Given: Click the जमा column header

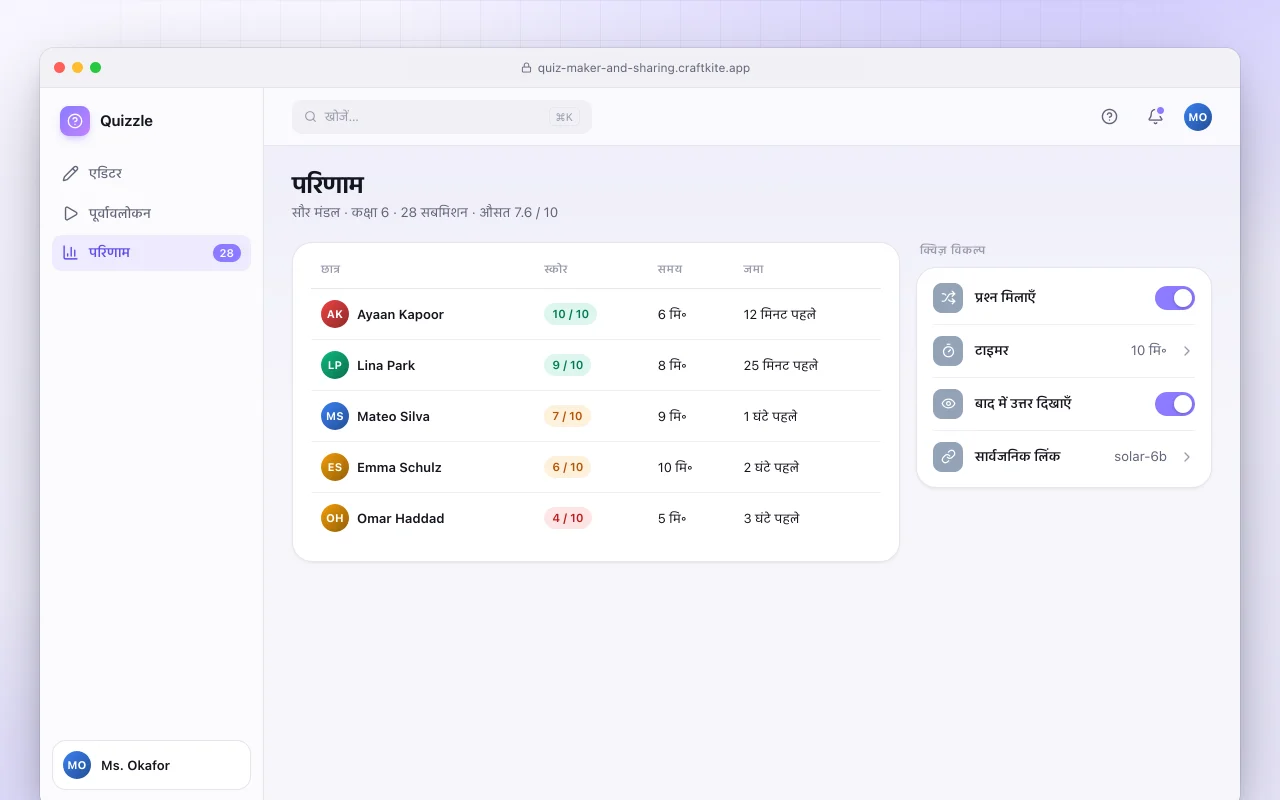Looking at the screenshot, I should point(754,269).
